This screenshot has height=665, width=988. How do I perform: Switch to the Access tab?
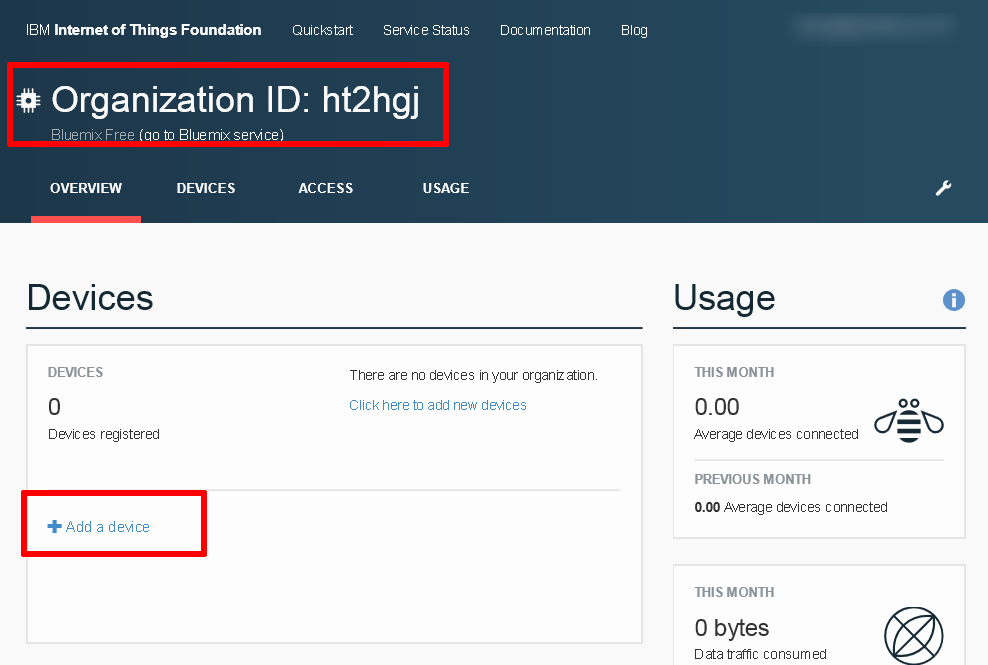click(325, 188)
